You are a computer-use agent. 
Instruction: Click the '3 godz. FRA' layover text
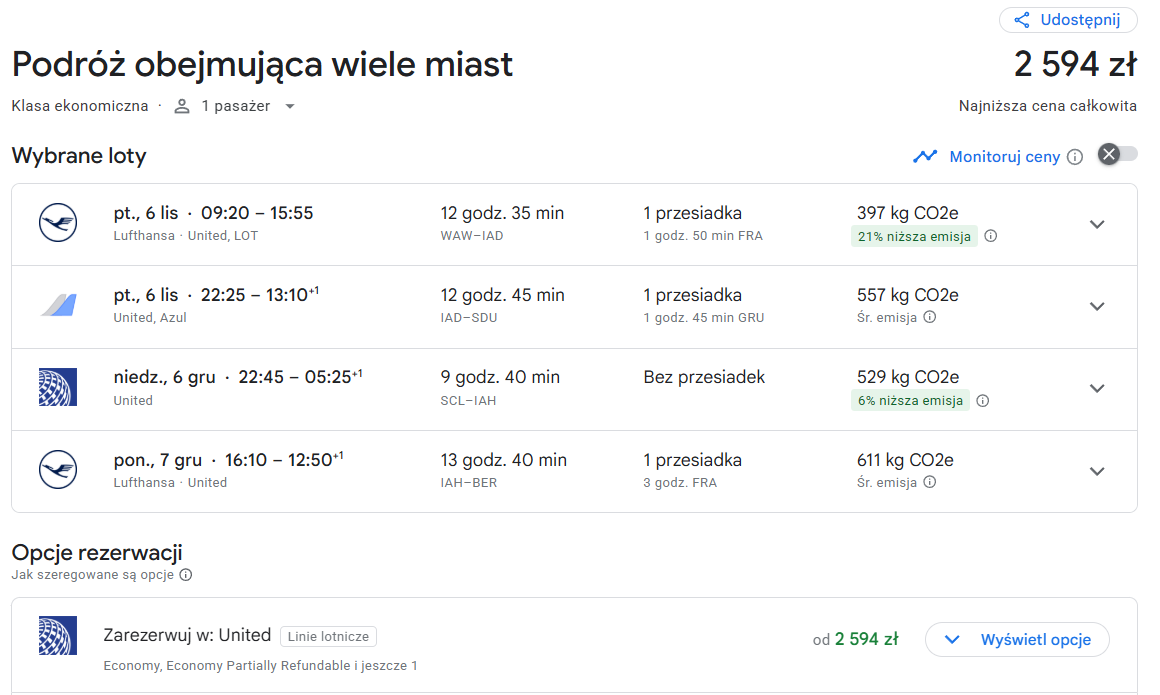click(x=680, y=483)
